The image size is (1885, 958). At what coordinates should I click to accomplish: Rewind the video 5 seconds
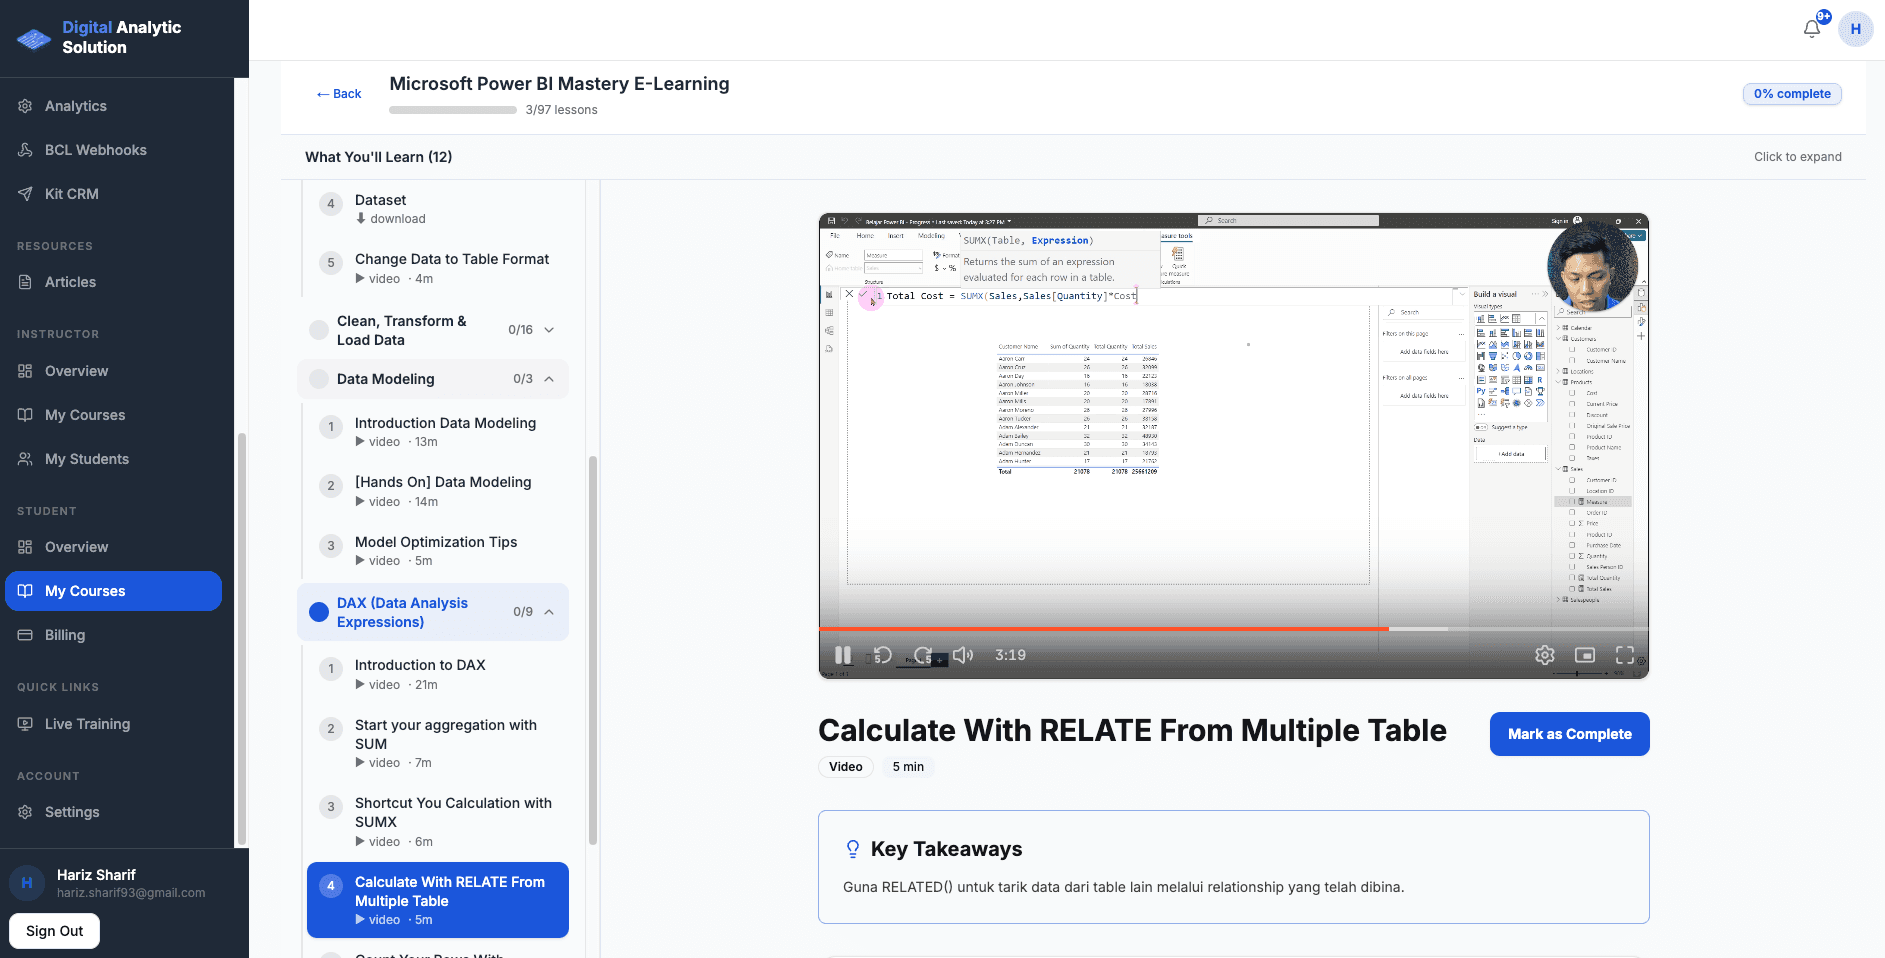point(882,655)
